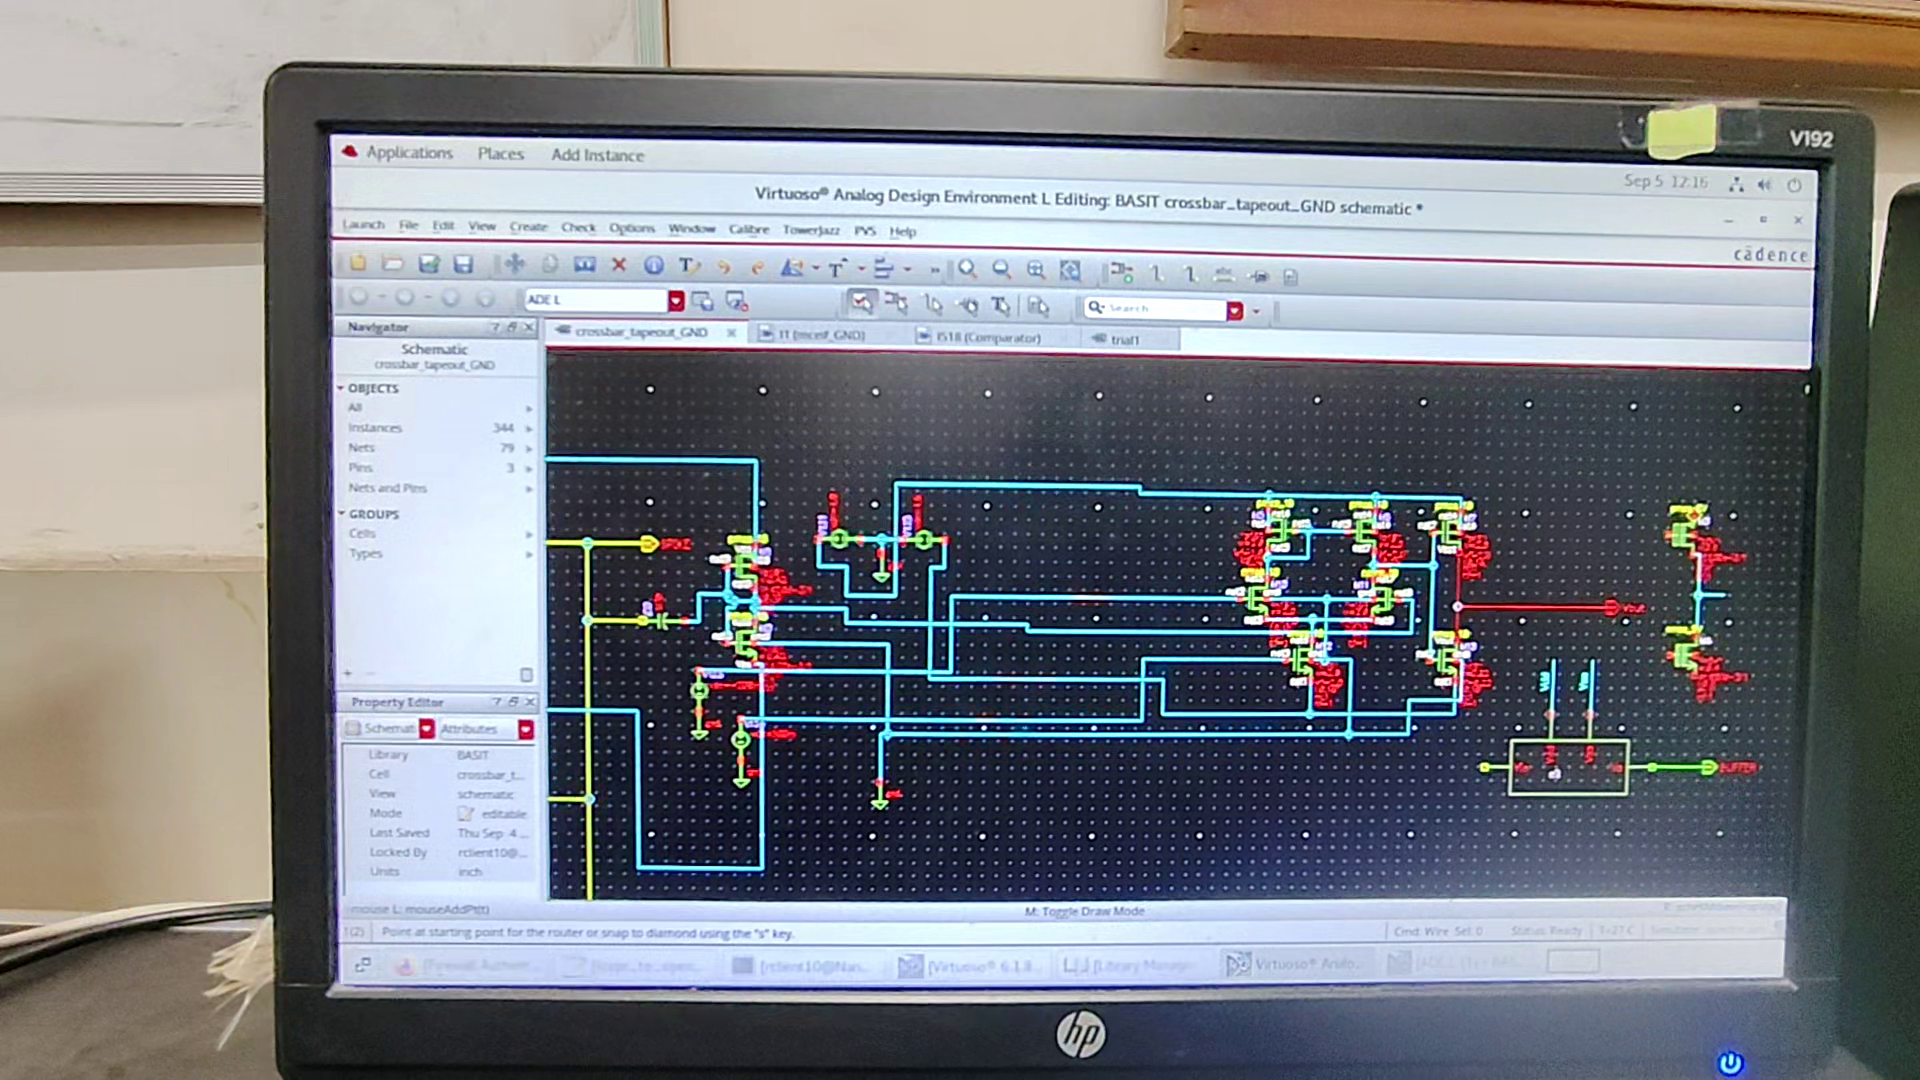
Task: Toggle the single selection cursor mode
Action: pos(862,302)
